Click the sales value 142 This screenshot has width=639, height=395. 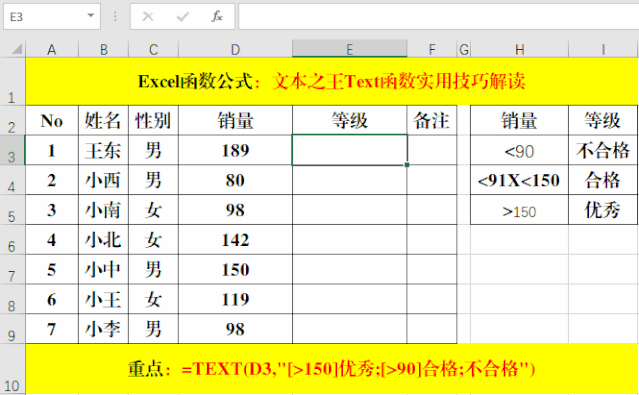coord(236,240)
